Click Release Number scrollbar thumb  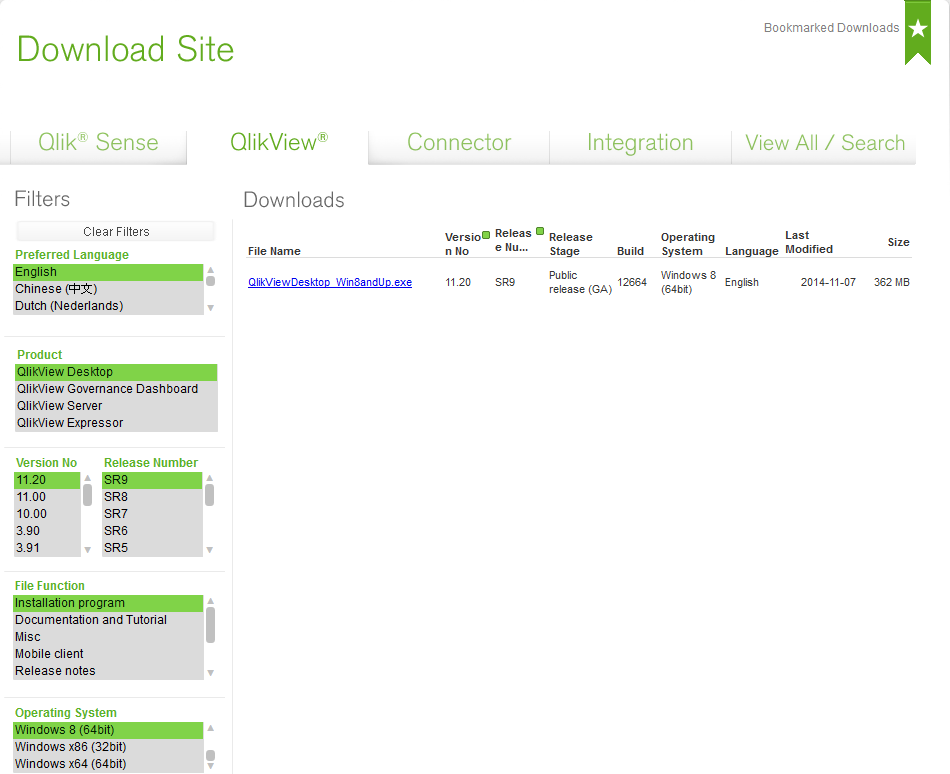coord(210,495)
